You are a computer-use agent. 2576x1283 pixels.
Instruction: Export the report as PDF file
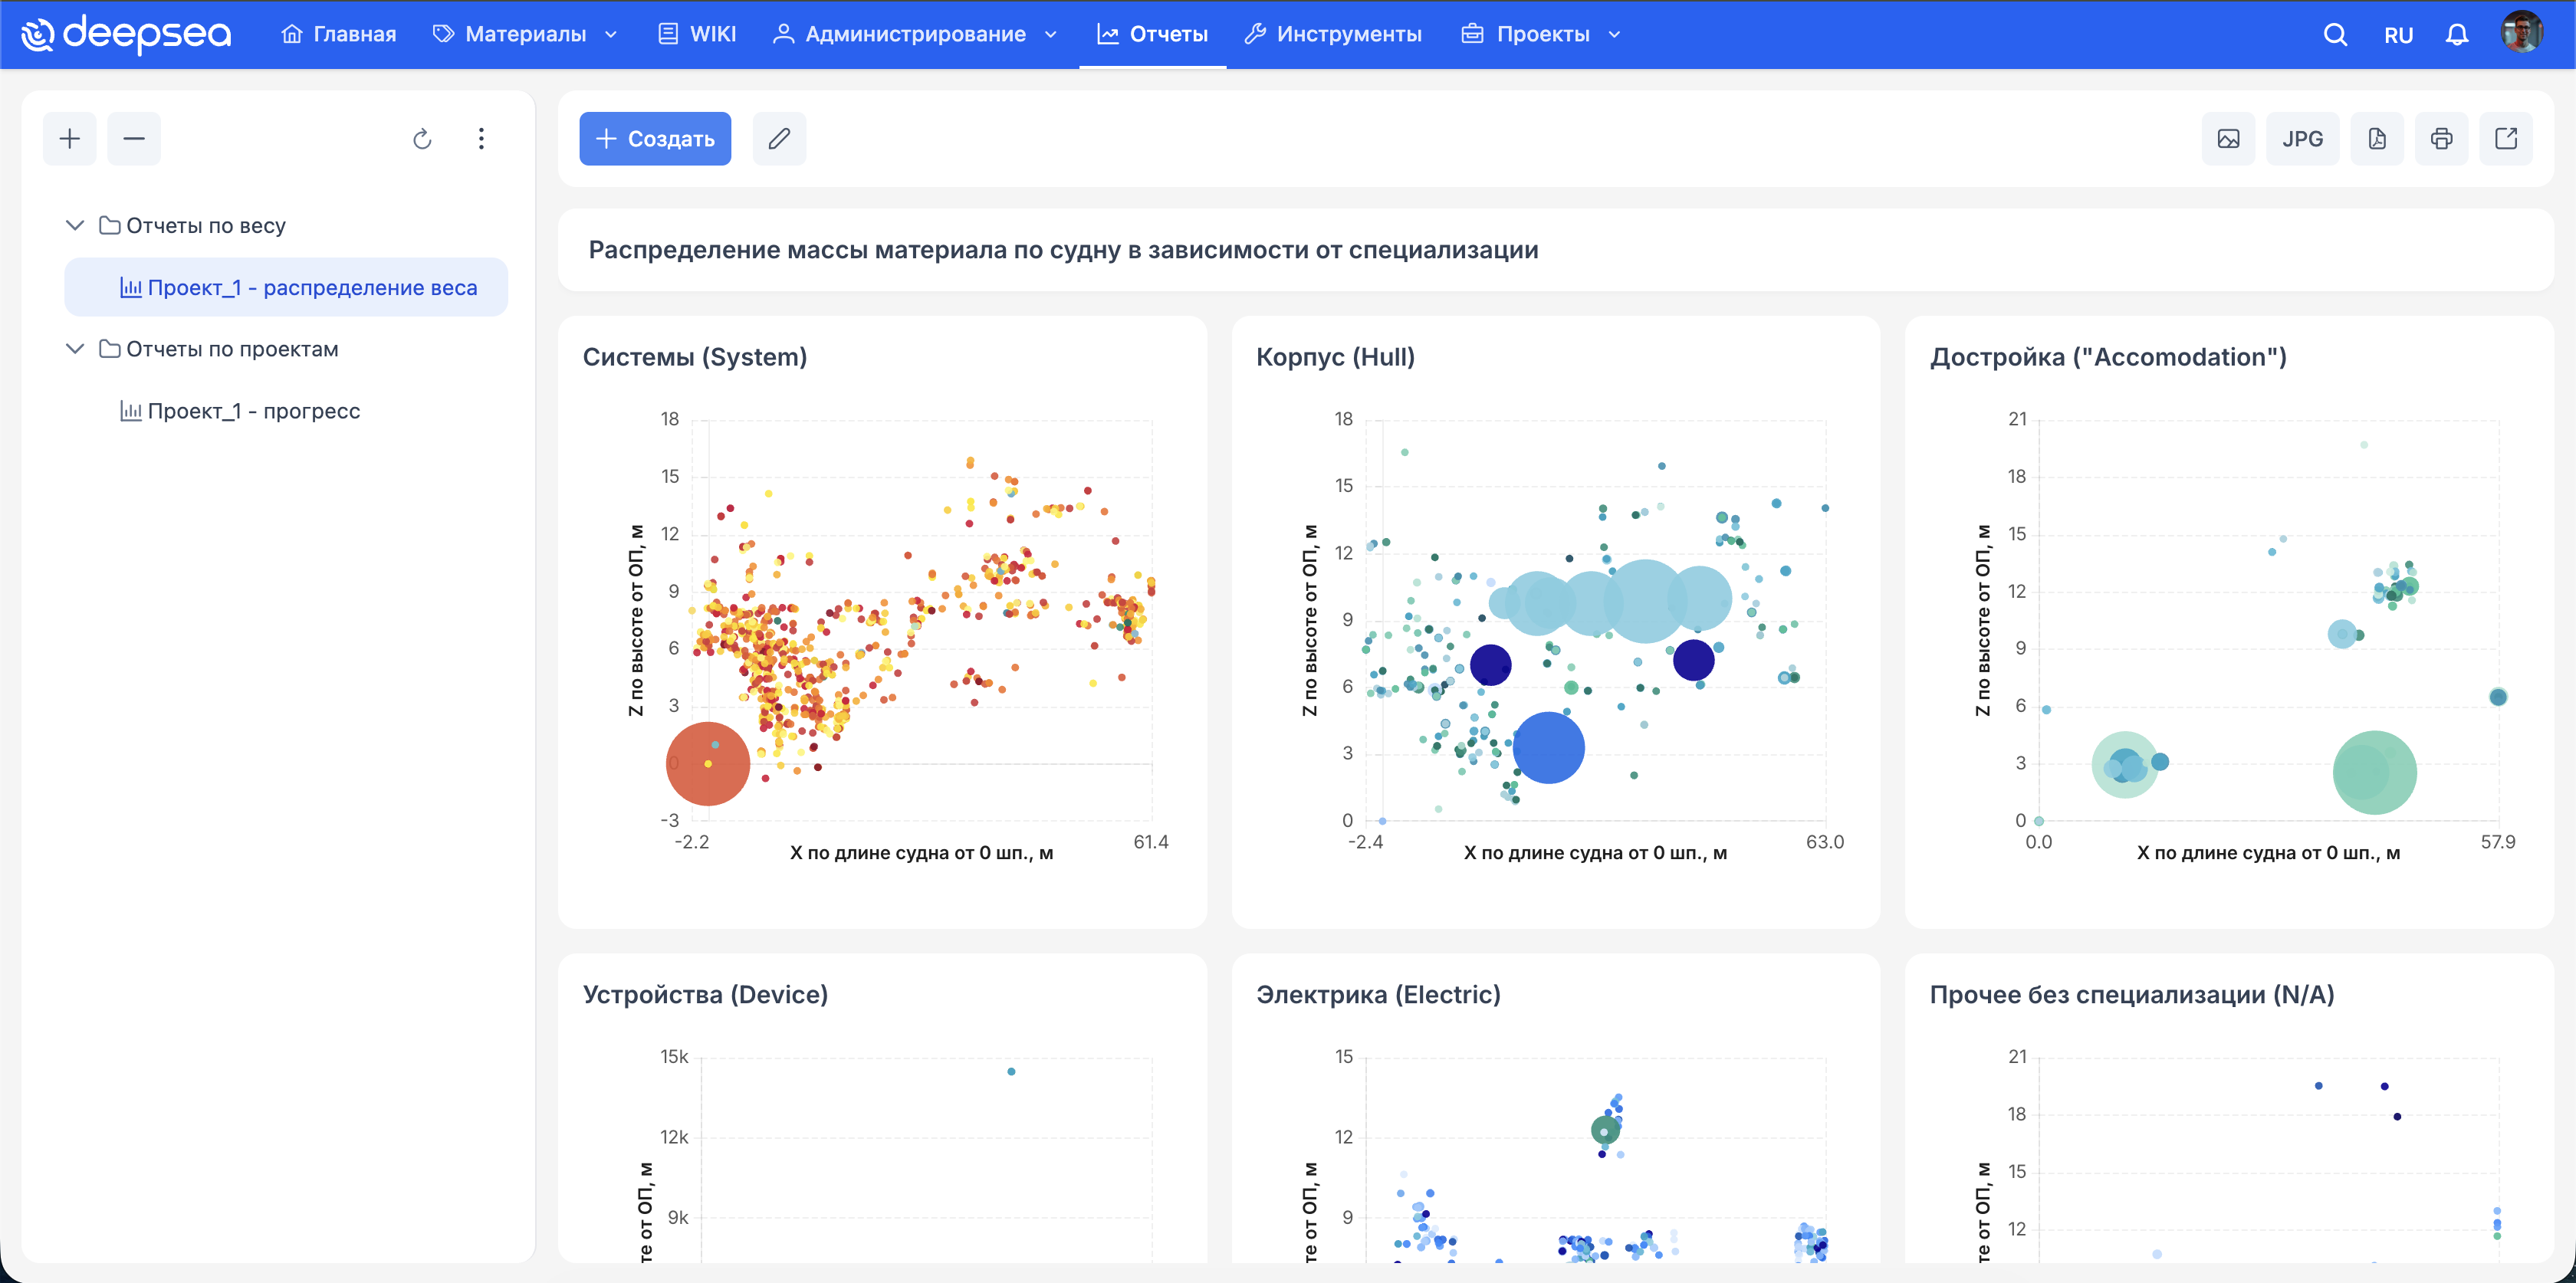(2377, 138)
